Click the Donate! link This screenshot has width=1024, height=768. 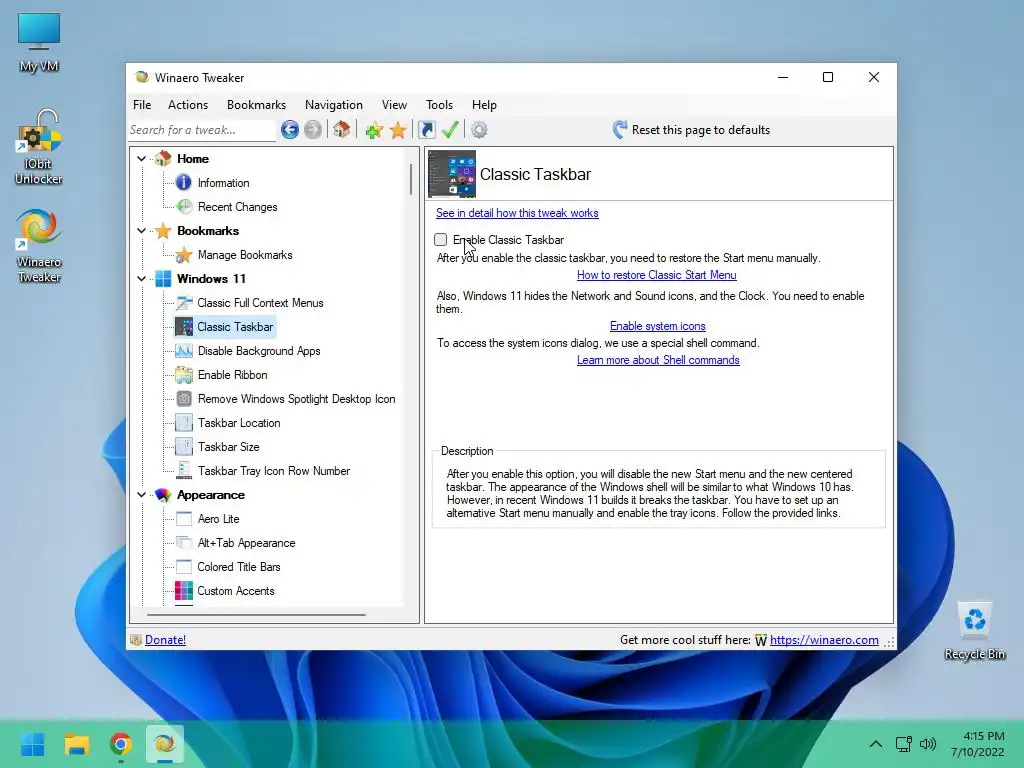(165, 640)
